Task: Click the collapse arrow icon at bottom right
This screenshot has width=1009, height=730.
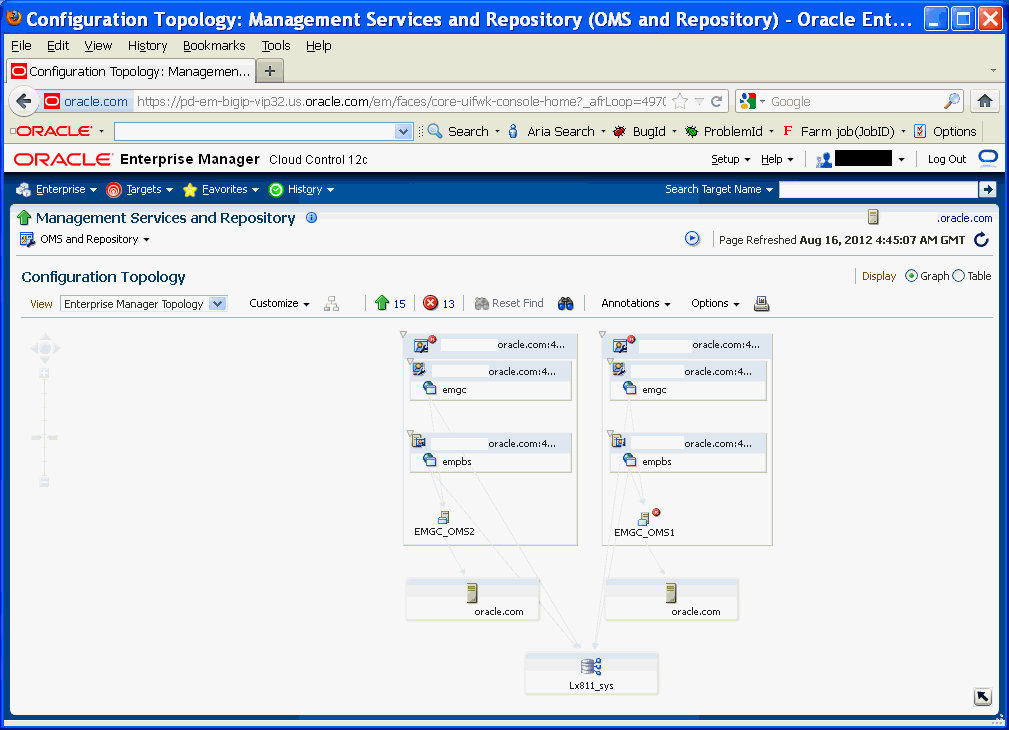Action: click(x=983, y=697)
